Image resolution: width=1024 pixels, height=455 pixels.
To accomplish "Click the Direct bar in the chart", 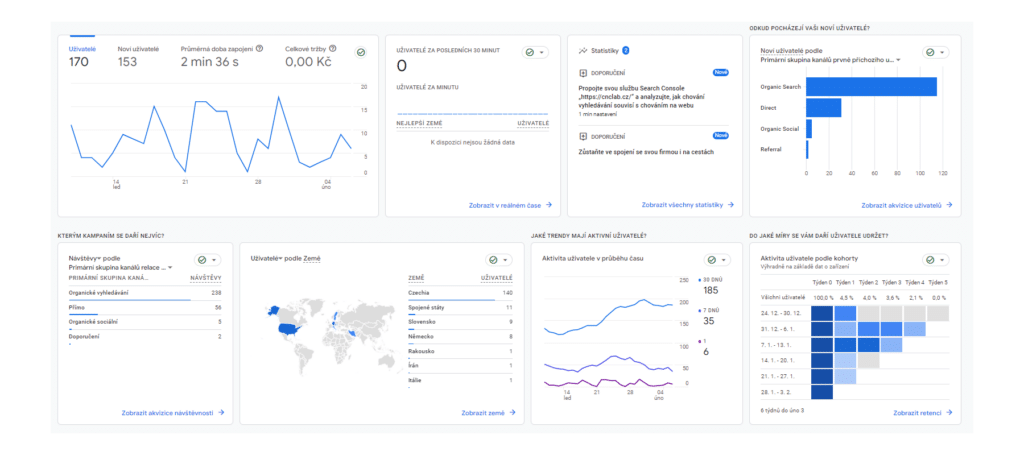I will pyautogui.click(x=824, y=108).
